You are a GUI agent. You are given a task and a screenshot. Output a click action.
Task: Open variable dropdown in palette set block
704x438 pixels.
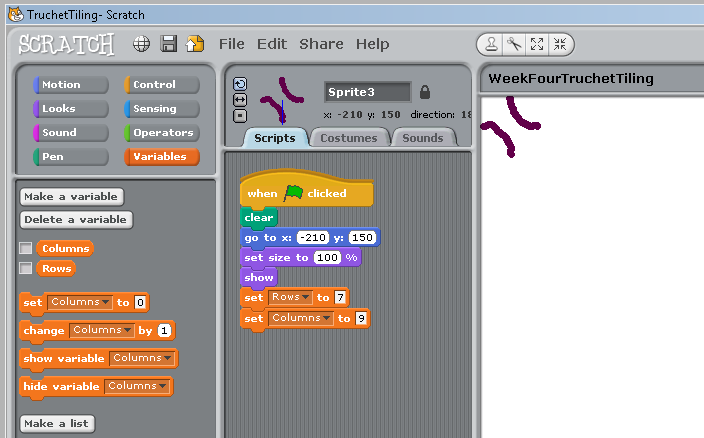tap(79, 302)
